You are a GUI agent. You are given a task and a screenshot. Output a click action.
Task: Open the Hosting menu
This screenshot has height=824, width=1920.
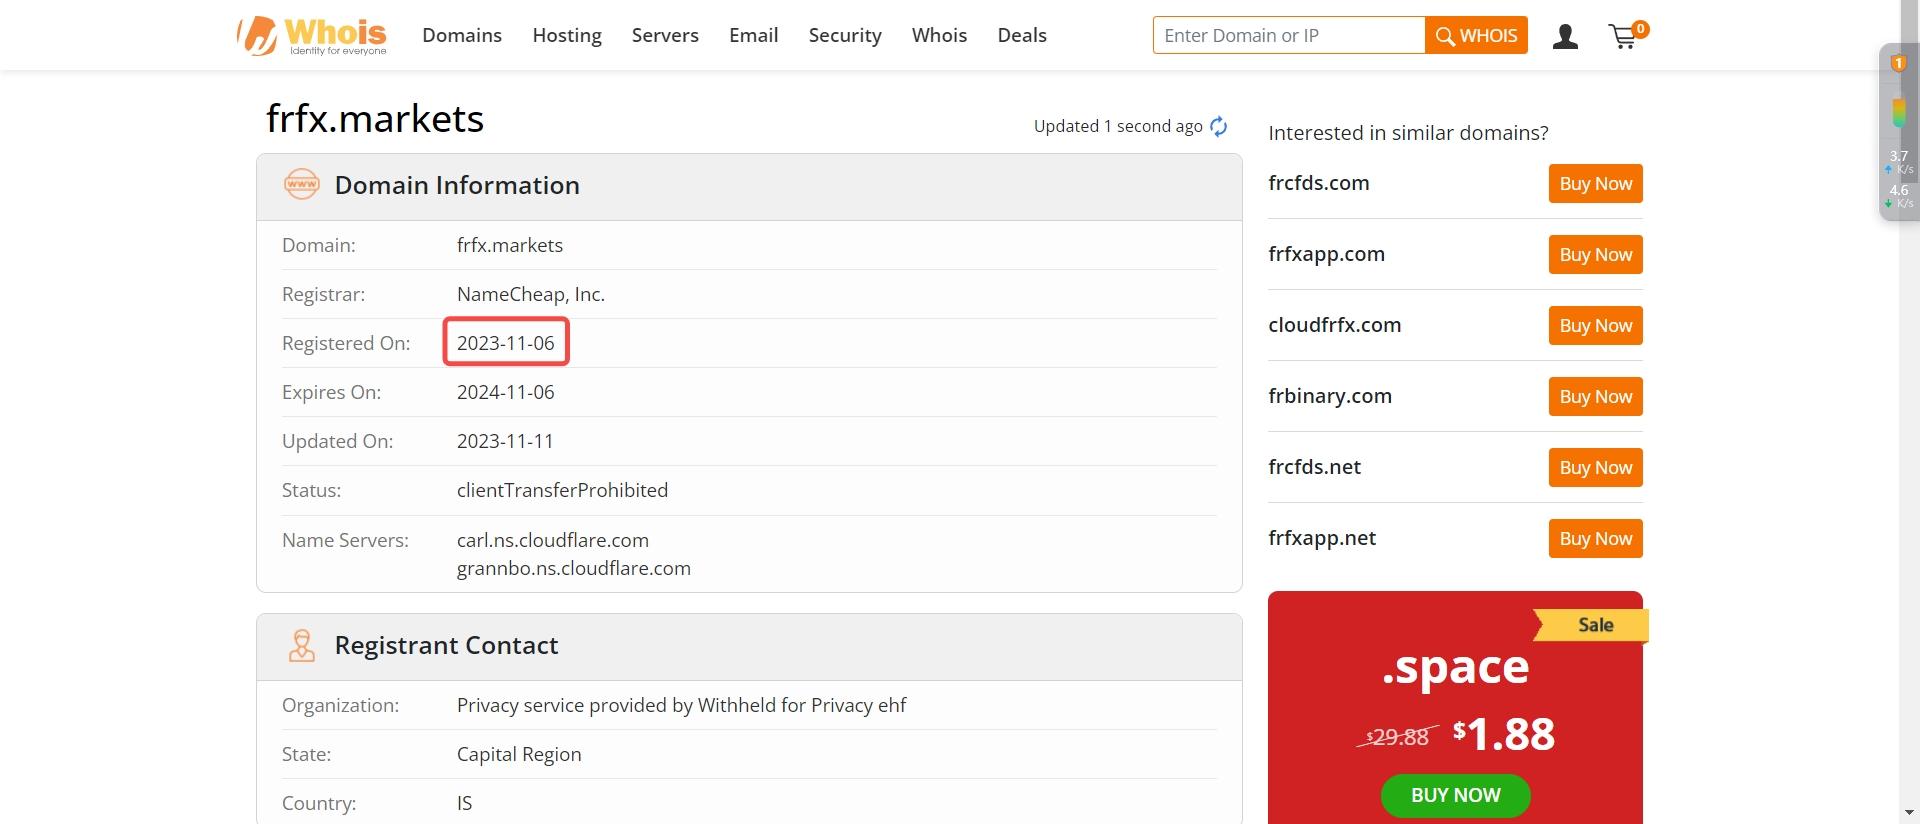[567, 36]
